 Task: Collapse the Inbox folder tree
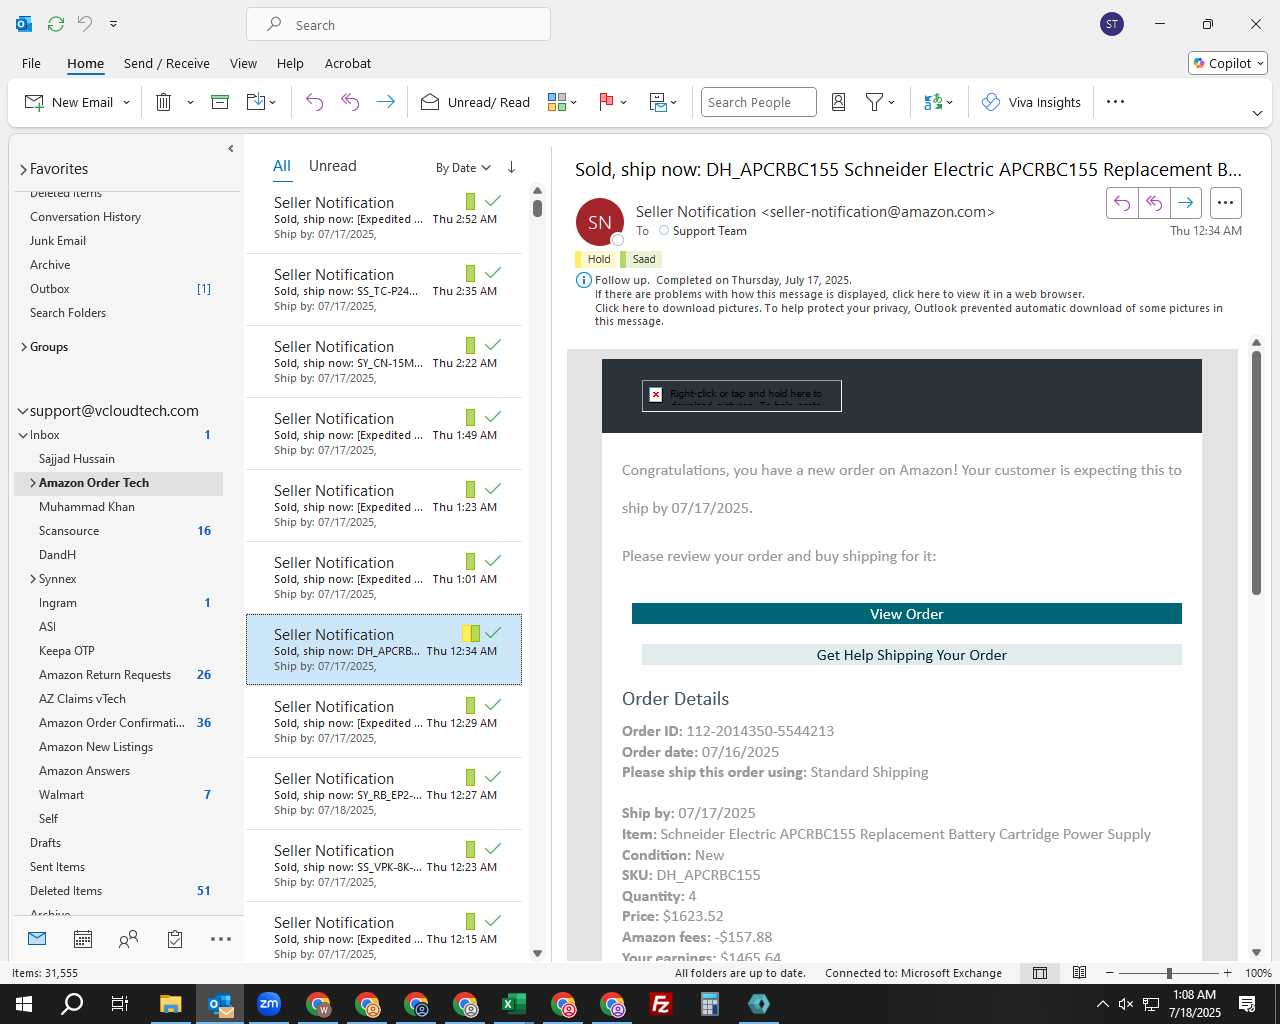23,435
